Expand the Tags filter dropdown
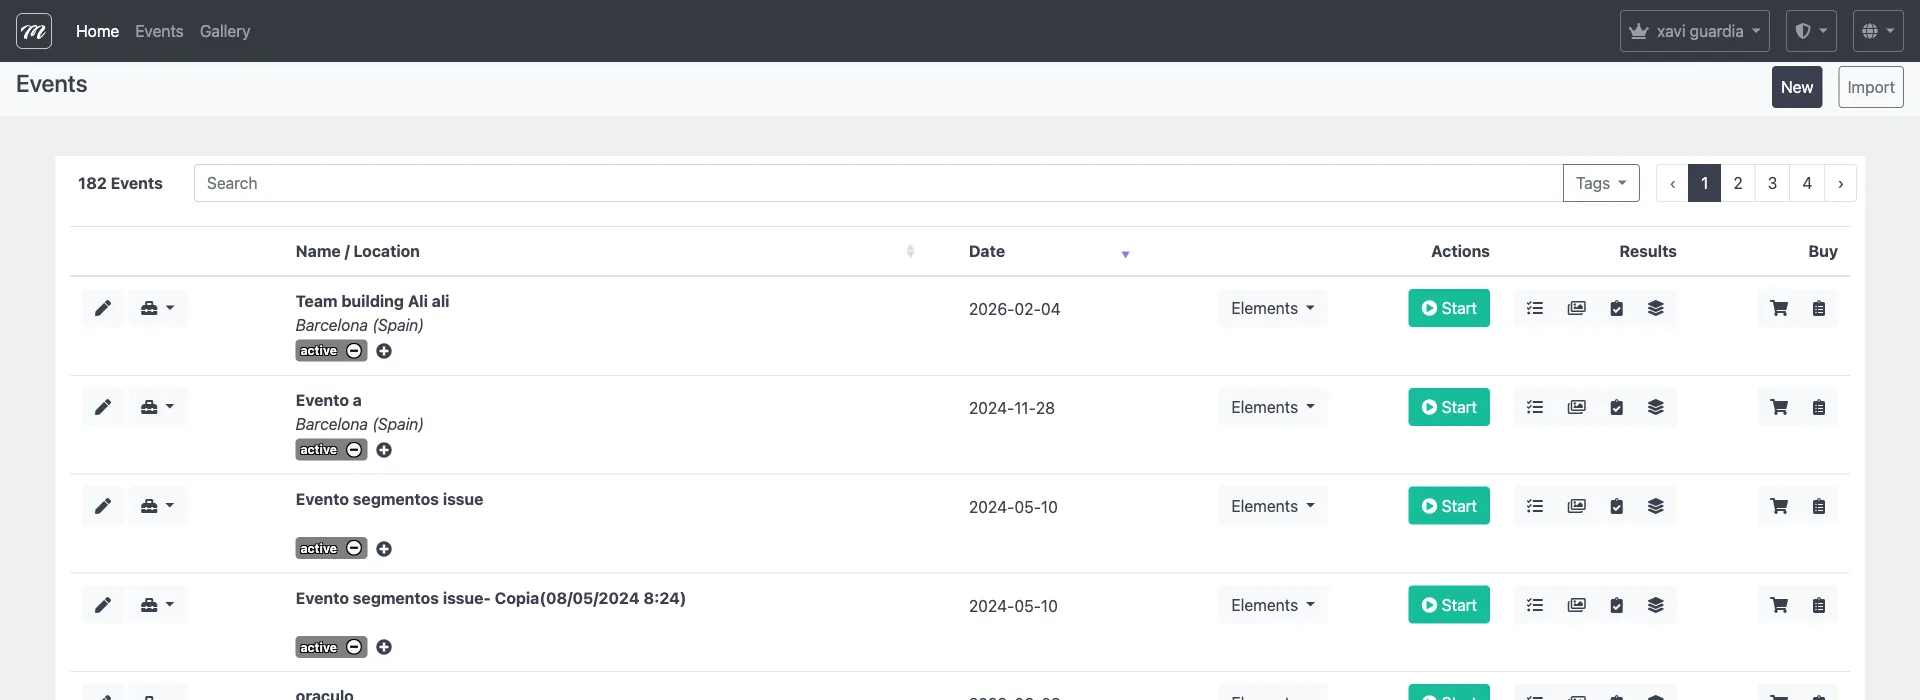 click(x=1600, y=183)
